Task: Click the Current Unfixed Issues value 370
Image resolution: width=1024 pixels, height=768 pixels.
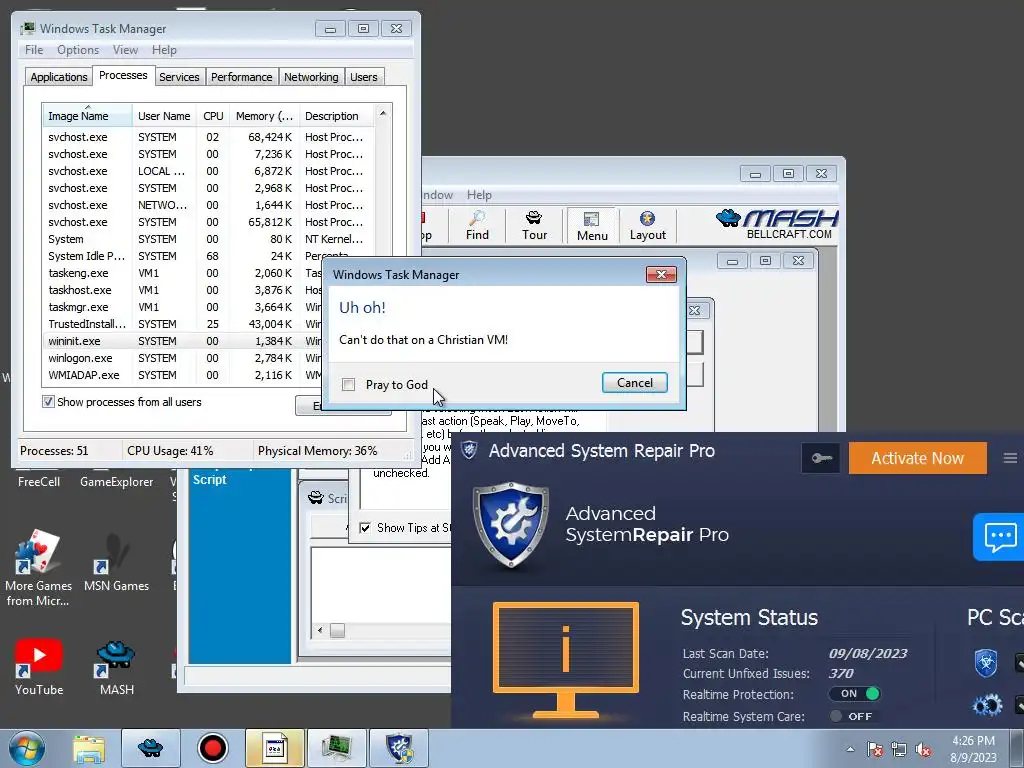Action: pyautogui.click(x=841, y=673)
